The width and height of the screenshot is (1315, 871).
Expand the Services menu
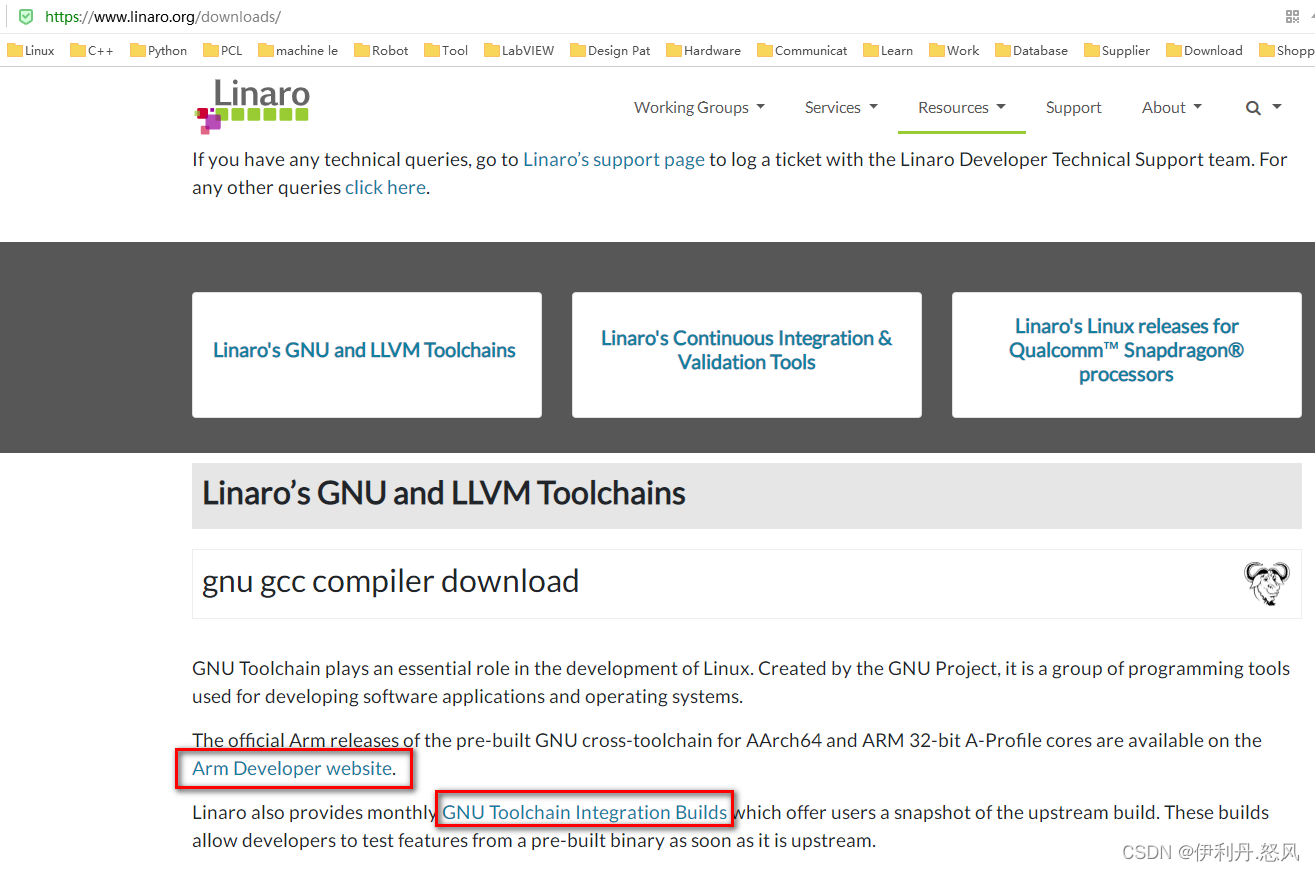pos(841,108)
